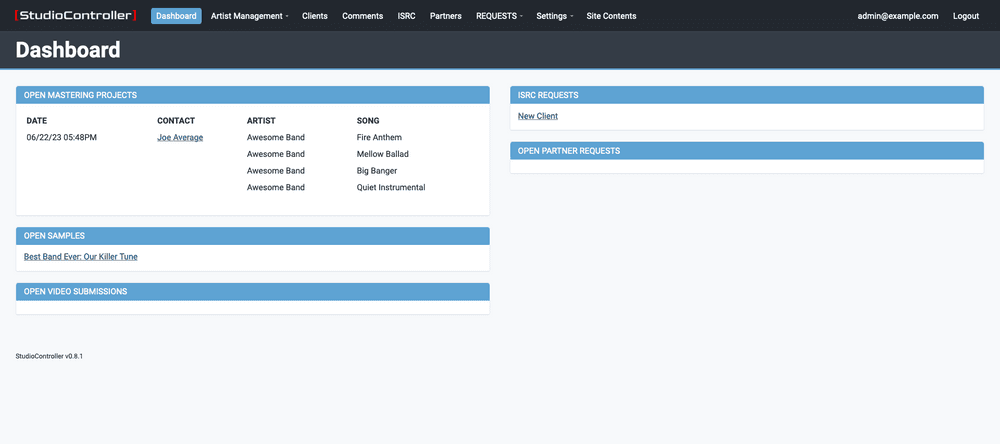The image size is (1000, 444).
Task: Click the admin@example.com account link
Action: pyautogui.click(x=898, y=16)
